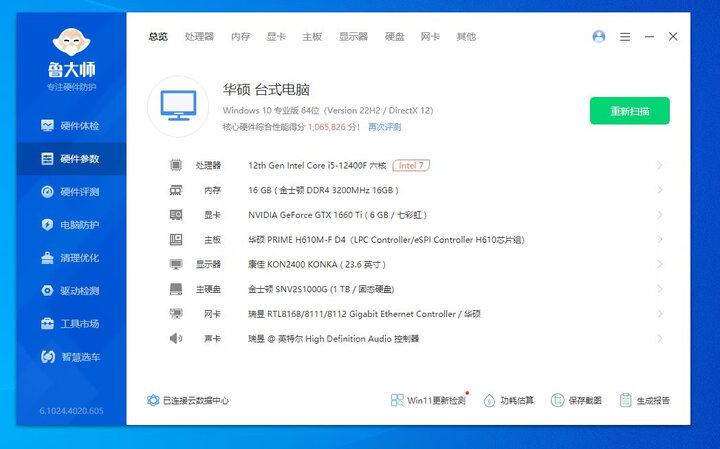The image size is (720, 449).
Task: Expand the 显卡 row chevron
Action: [660, 214]
